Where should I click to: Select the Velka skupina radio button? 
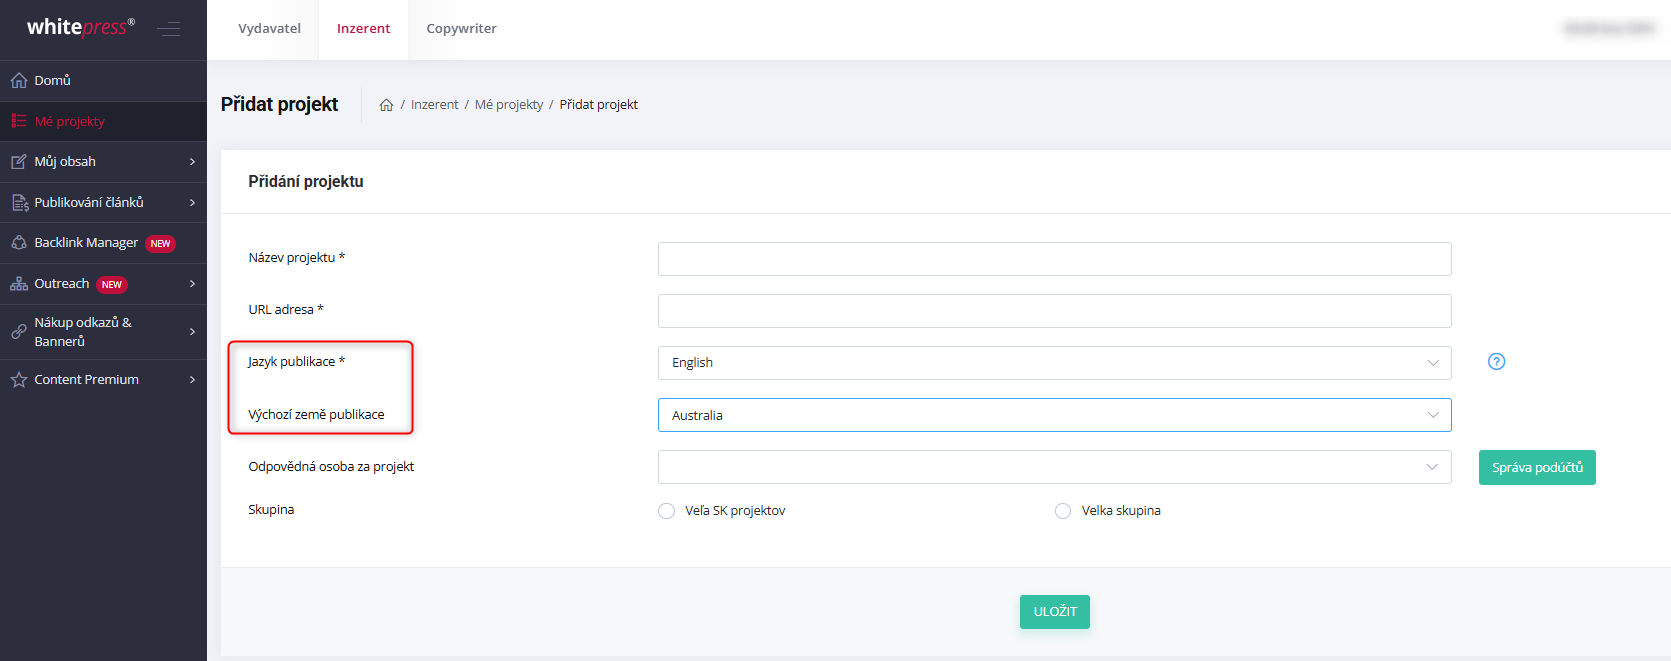pyautogui.click(x=1063, y=511)
